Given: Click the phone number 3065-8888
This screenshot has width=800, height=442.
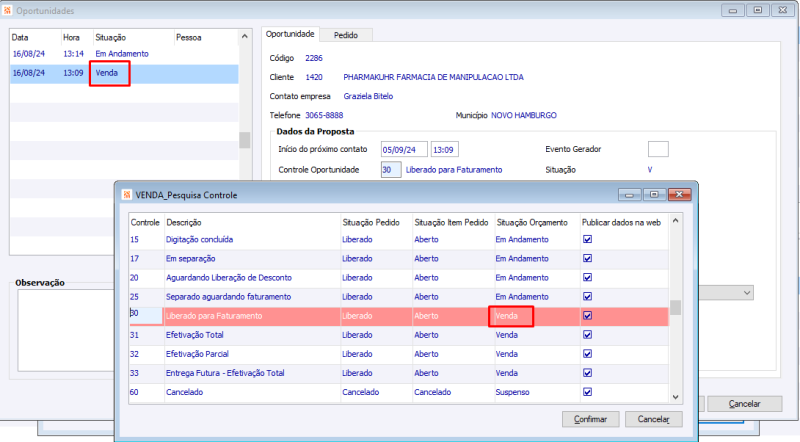Looking at the screenshot, I should pyautogui.click(x=324, y=115).
